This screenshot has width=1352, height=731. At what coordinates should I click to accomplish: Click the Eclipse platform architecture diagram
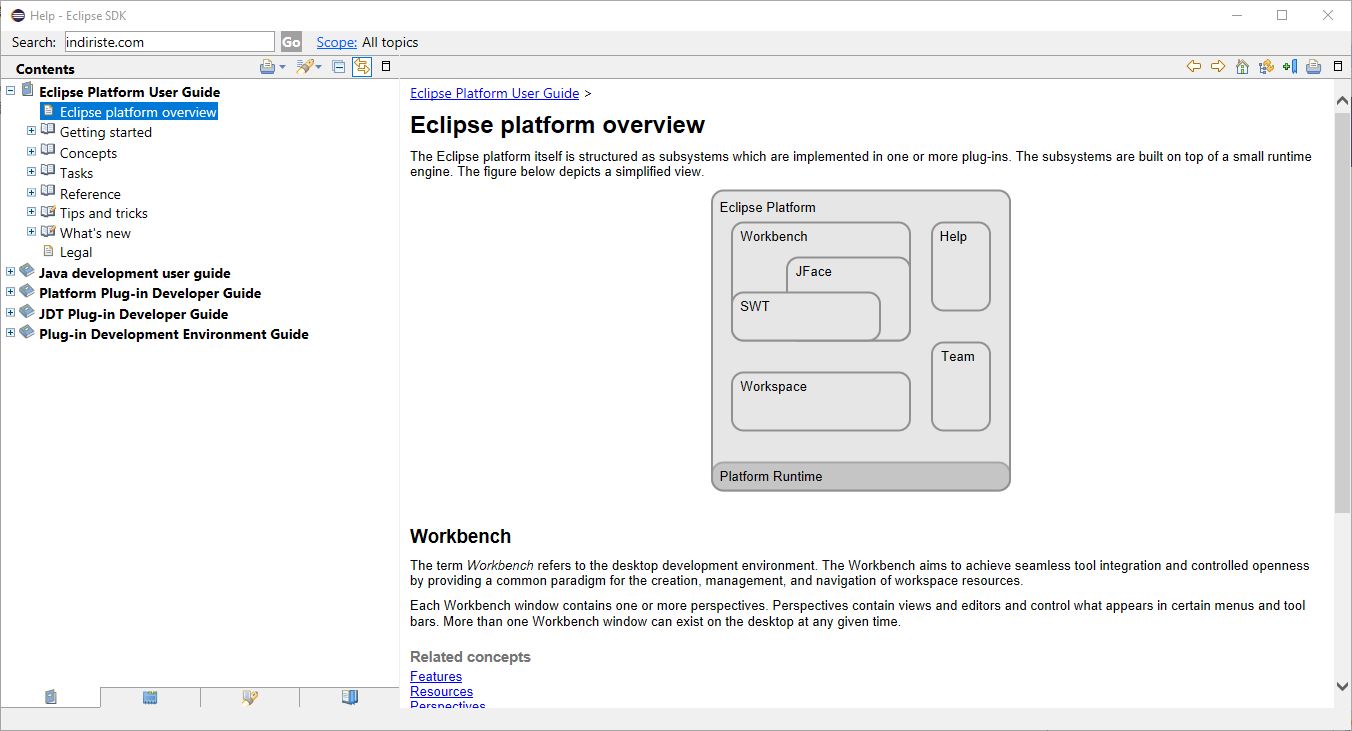[861, 341]
